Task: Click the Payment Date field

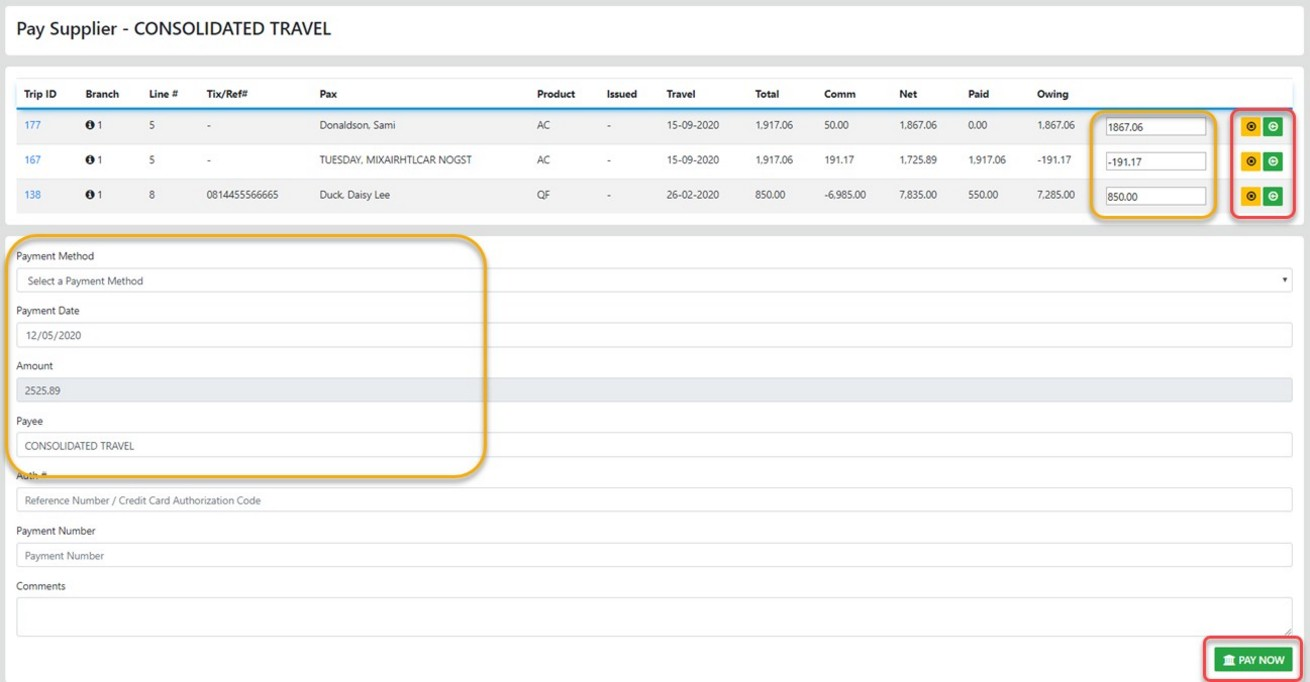Action: coord(654,335)
